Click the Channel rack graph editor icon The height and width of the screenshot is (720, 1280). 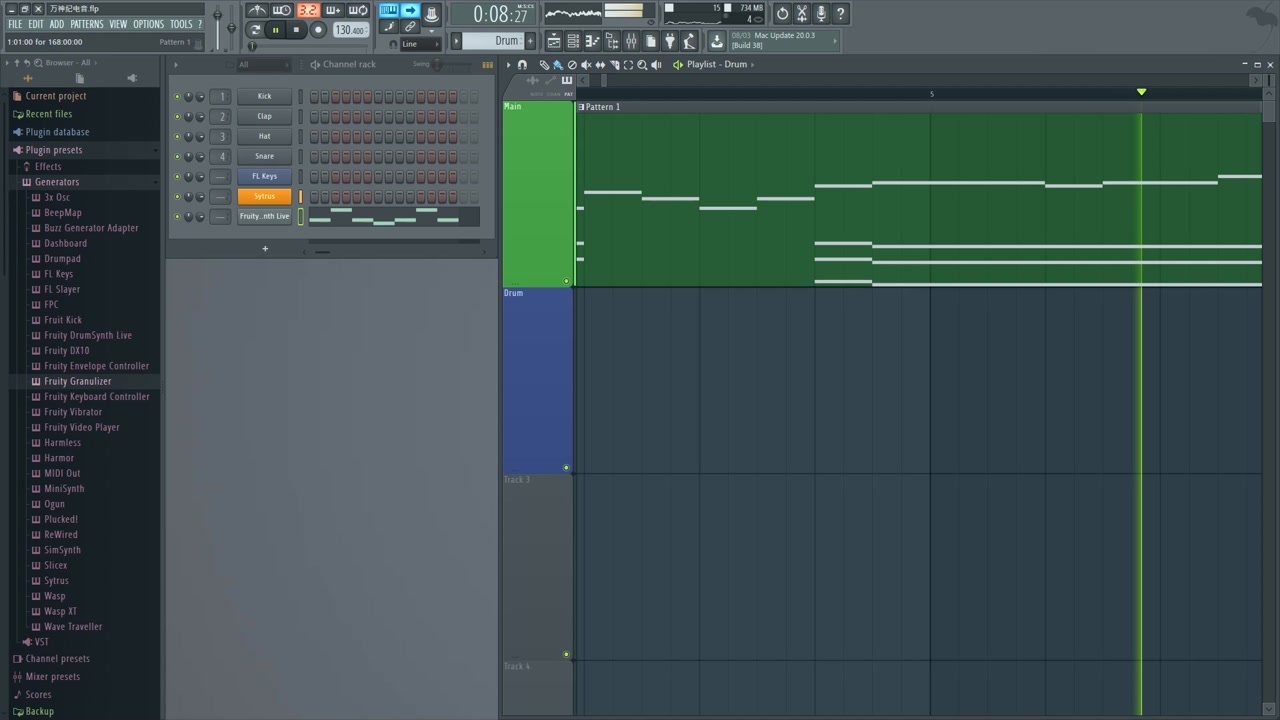[x=487, y=65]
